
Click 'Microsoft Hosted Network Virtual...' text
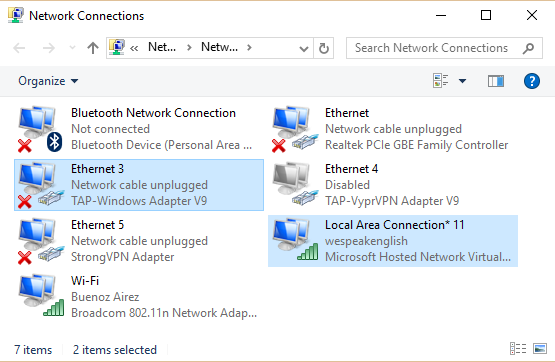click(x=418, y=257)
